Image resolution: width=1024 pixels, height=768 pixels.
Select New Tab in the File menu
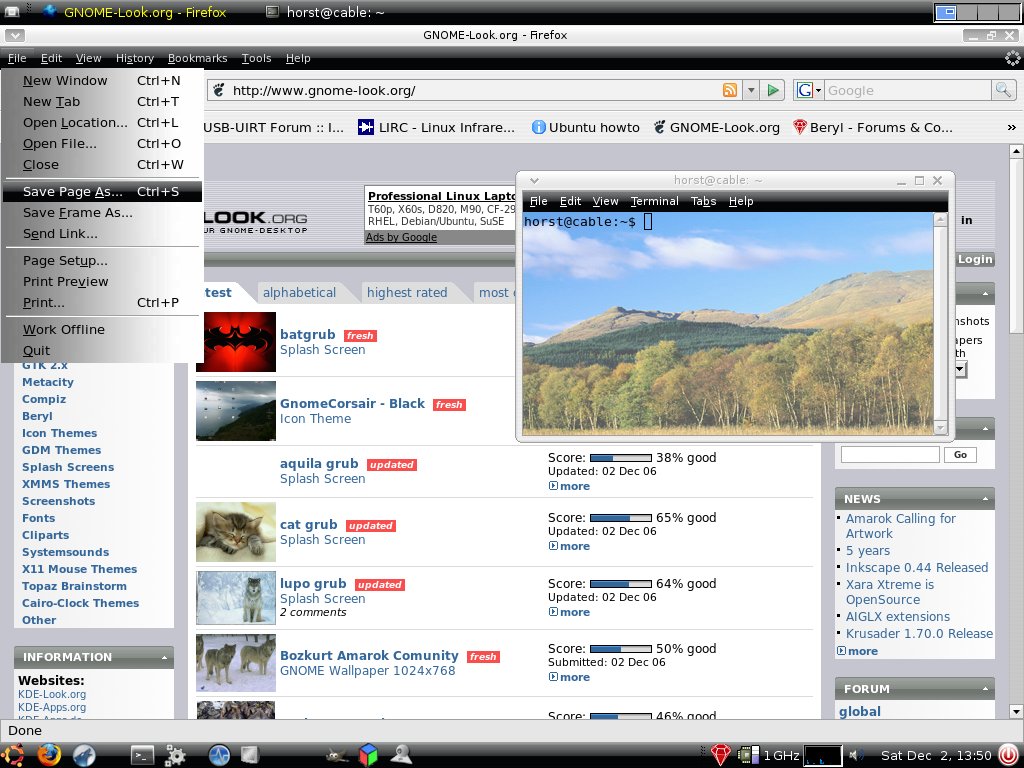(102, 101)
